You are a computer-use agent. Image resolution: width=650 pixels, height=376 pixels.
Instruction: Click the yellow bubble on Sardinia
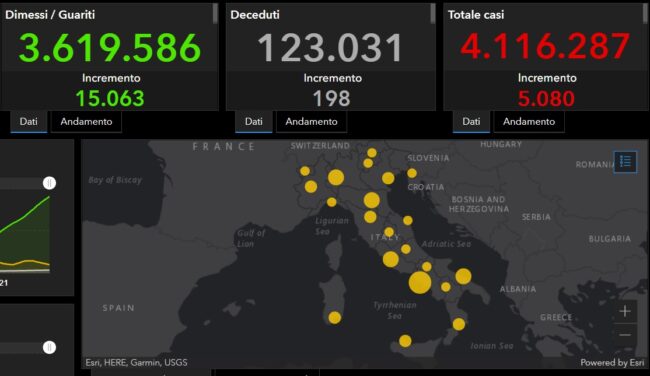pos(335,318)
